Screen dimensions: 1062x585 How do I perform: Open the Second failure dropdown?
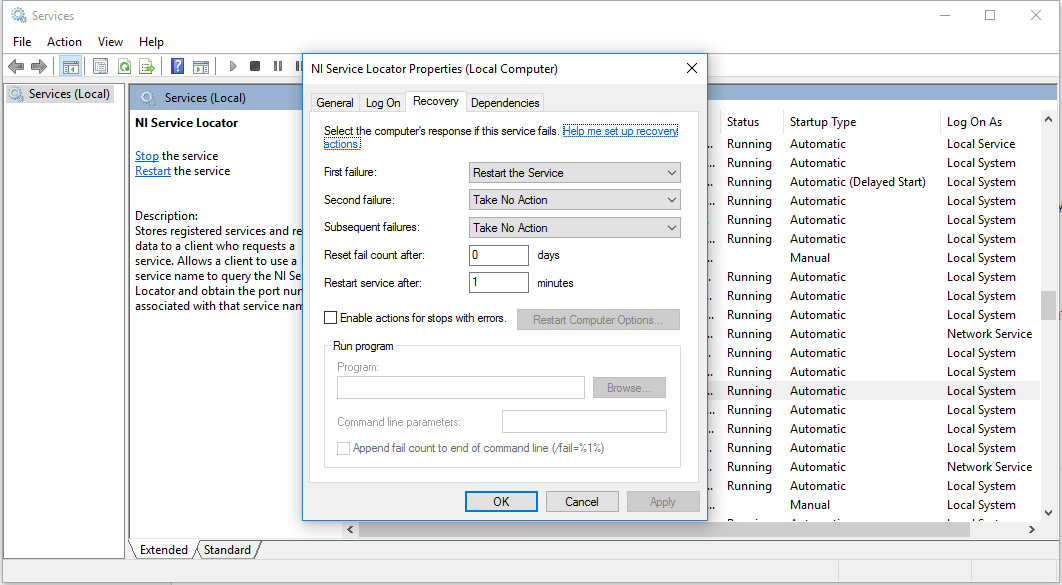pos(574,200)
